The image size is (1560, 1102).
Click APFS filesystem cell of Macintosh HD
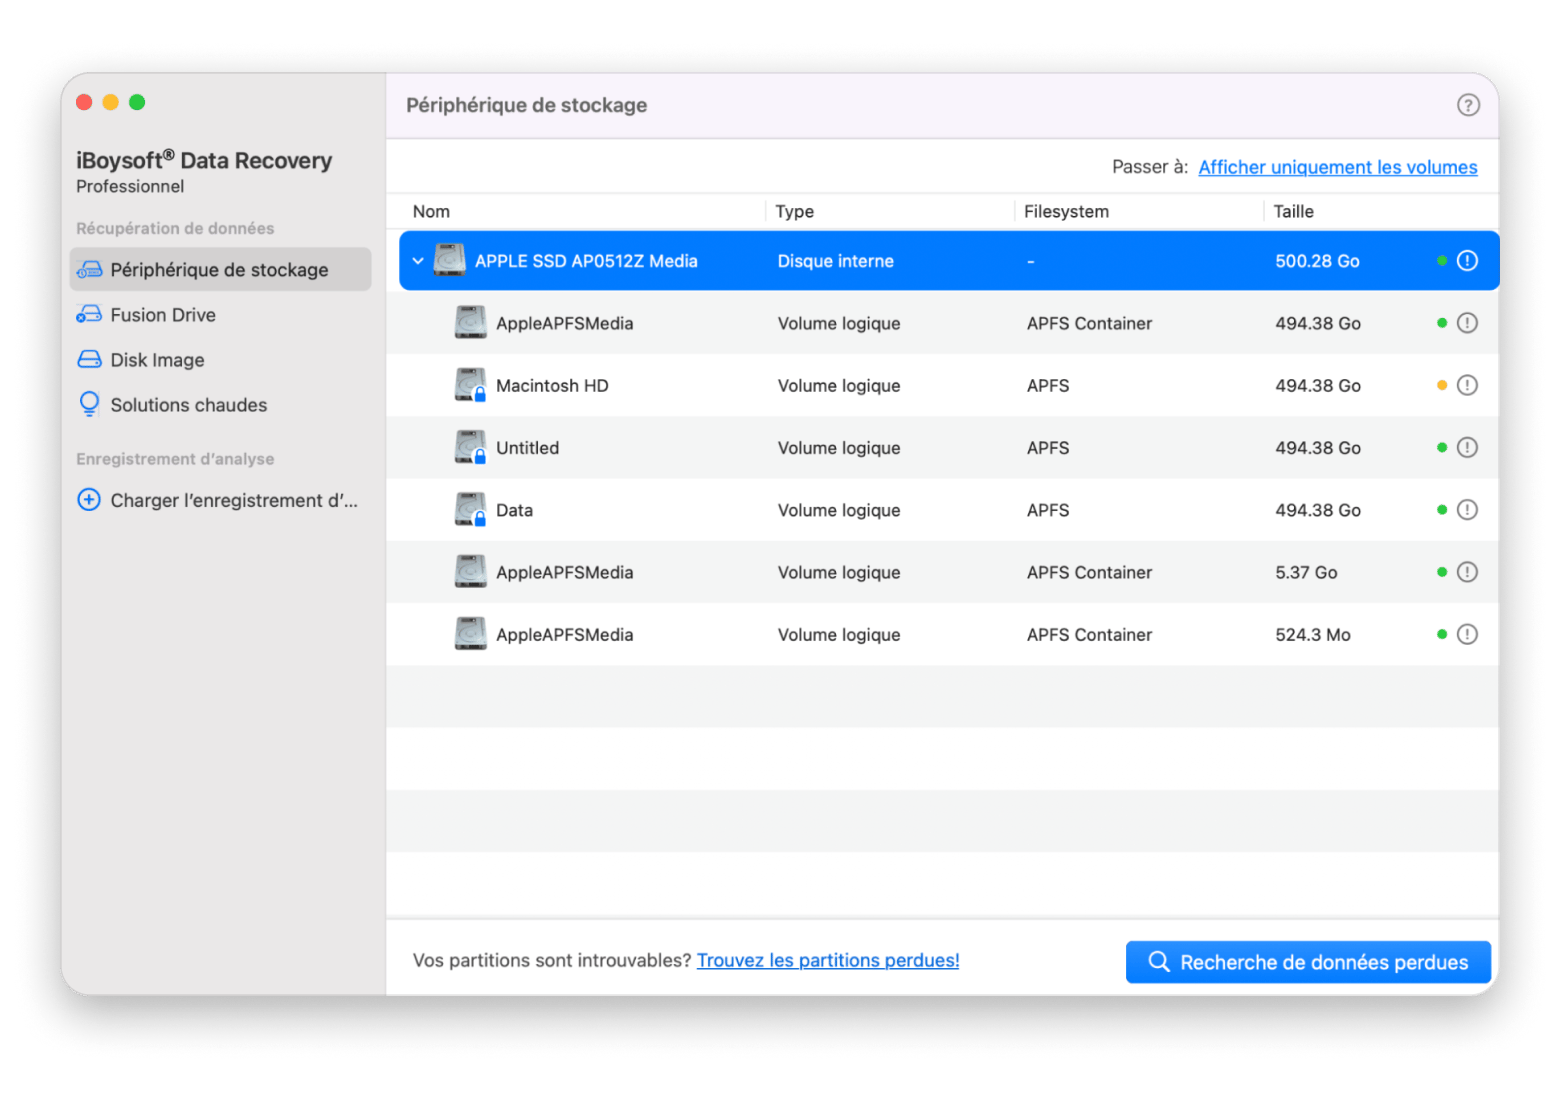(1048, 385)
